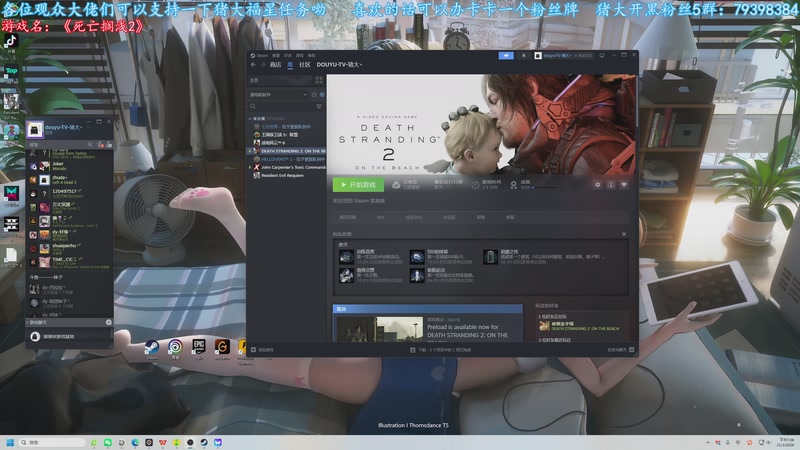Select friend shuaipanhu in friends list
Viewport: 800px width, 450px height.
[69, 248]
